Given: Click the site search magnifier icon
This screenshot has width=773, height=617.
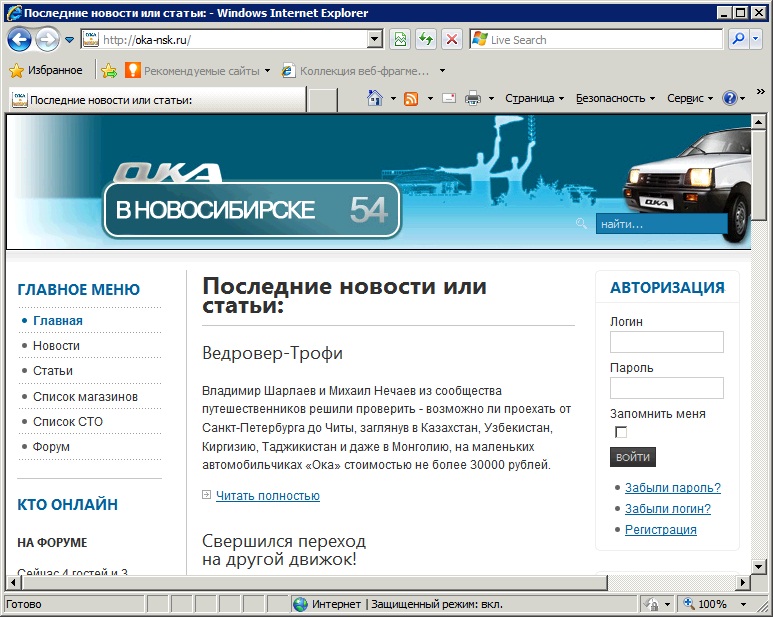Looking at the screenshot, I should click(581, 223).
